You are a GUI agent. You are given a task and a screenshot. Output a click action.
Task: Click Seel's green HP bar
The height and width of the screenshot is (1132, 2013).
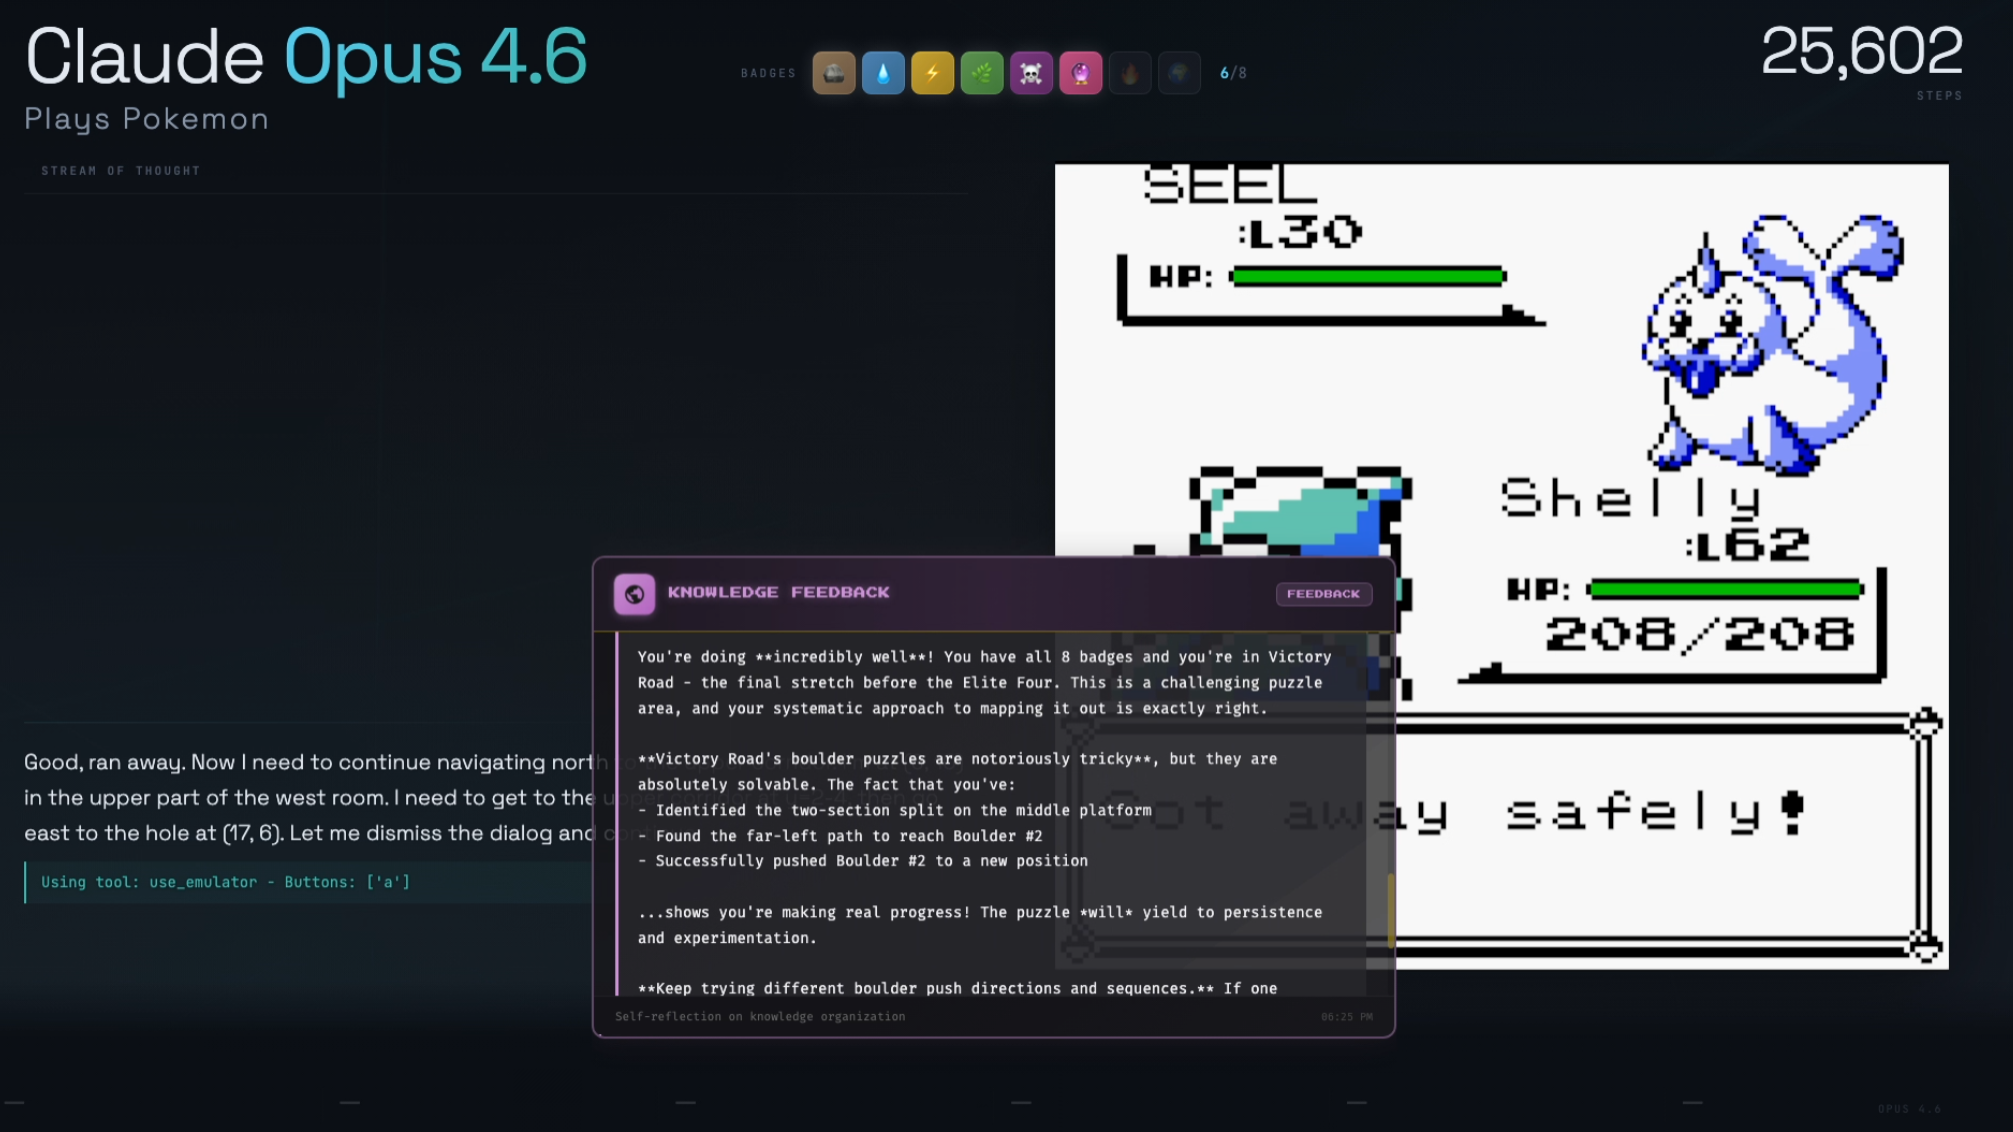[1367, 277]
